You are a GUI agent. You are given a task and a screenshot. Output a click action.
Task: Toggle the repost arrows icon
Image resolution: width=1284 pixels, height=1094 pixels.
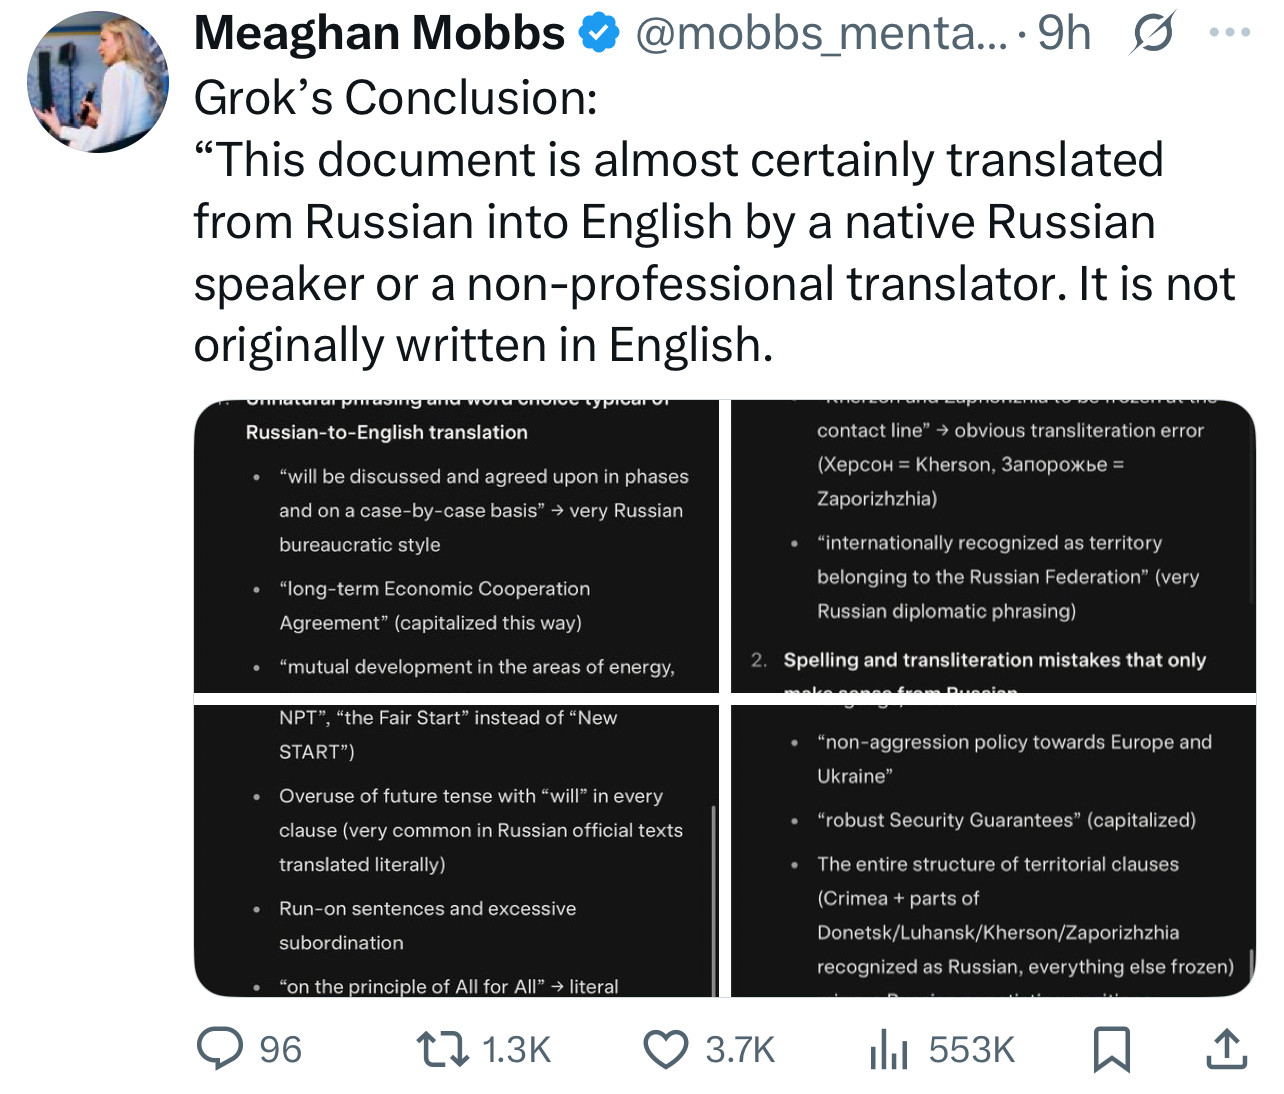tap(442, 1049)
